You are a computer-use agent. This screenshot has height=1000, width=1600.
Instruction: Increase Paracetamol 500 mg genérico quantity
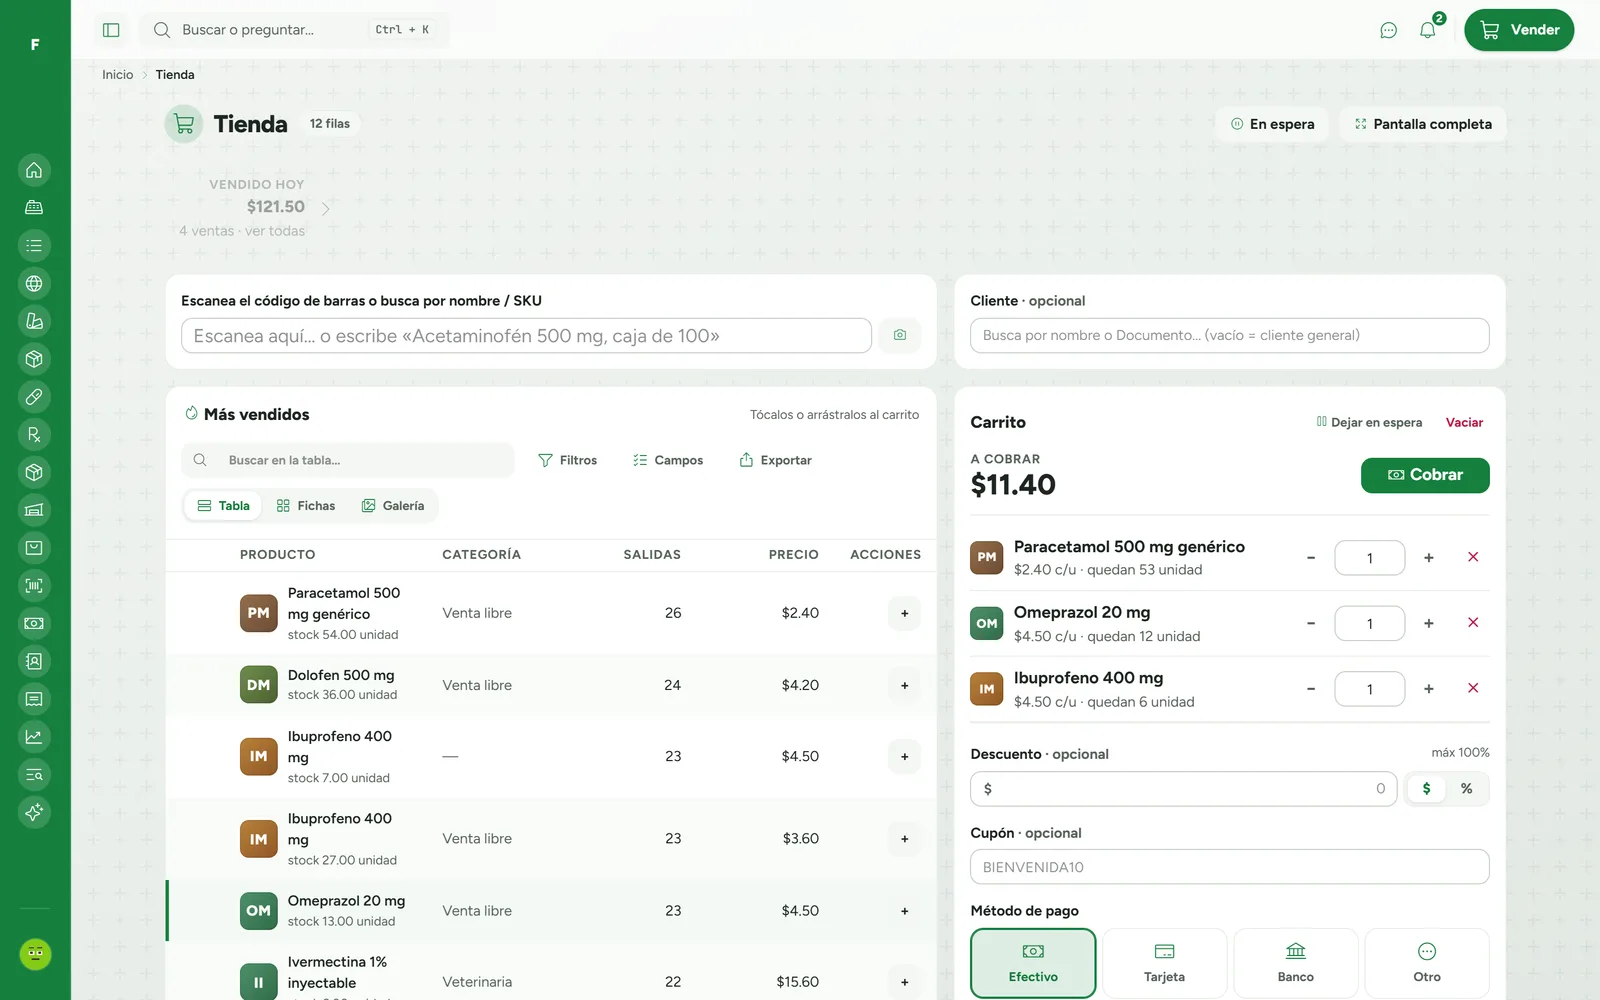pyautogui.click(x=1429, y=558)
